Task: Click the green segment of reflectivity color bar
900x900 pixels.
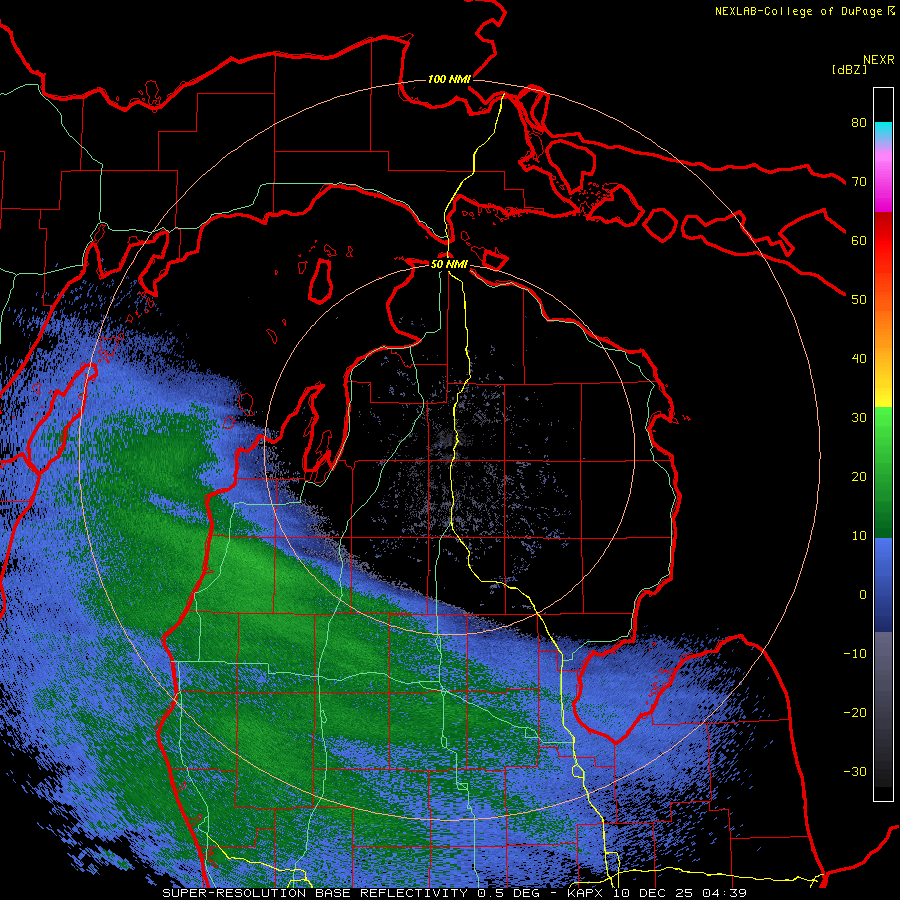Action: (x=883, y=472)
